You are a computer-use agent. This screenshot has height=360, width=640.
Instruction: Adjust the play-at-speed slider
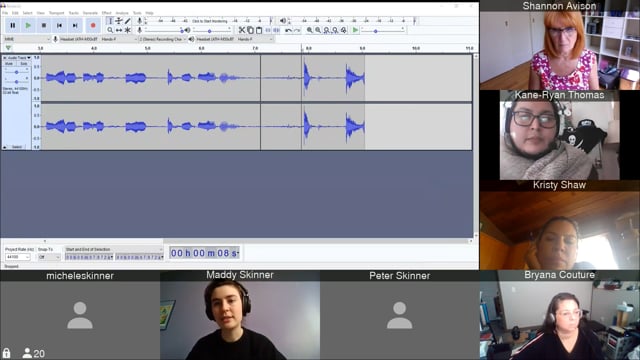pyautogui.click(x=383, y=30)
